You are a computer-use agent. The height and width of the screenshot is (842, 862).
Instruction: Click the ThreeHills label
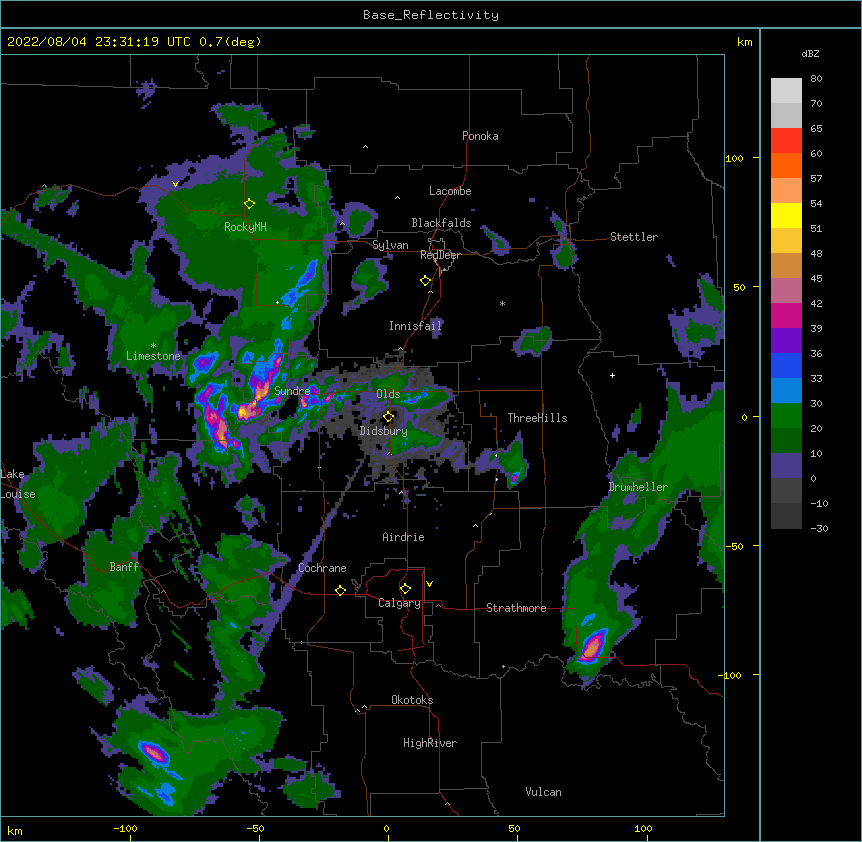click(537, 418)
